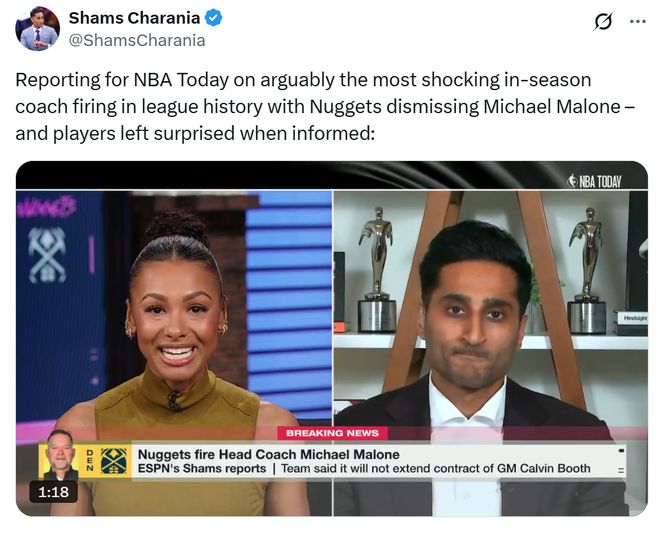
Task: Click the reporter's panel of the video
Action: 490,353
